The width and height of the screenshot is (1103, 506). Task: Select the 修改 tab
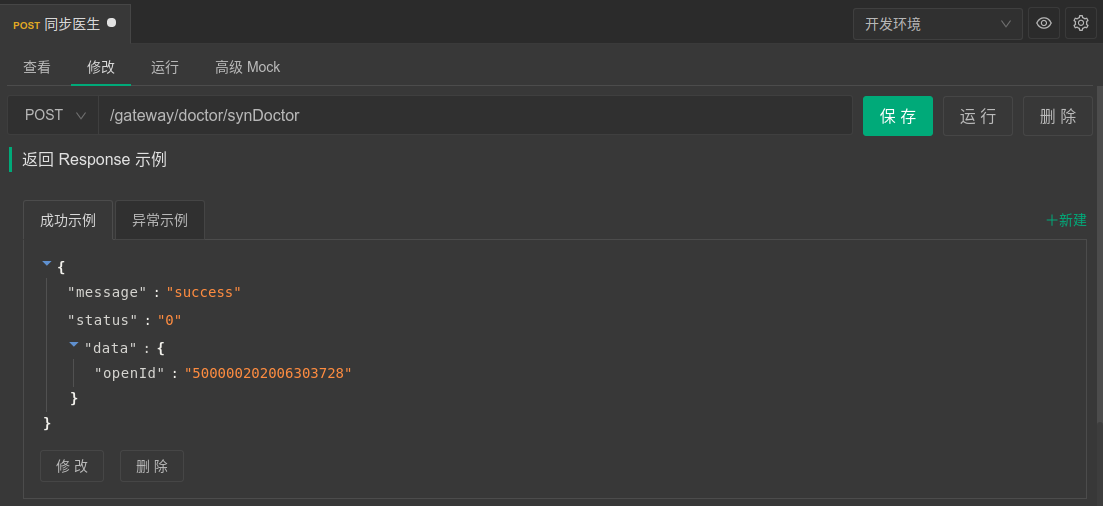(101, 67)
